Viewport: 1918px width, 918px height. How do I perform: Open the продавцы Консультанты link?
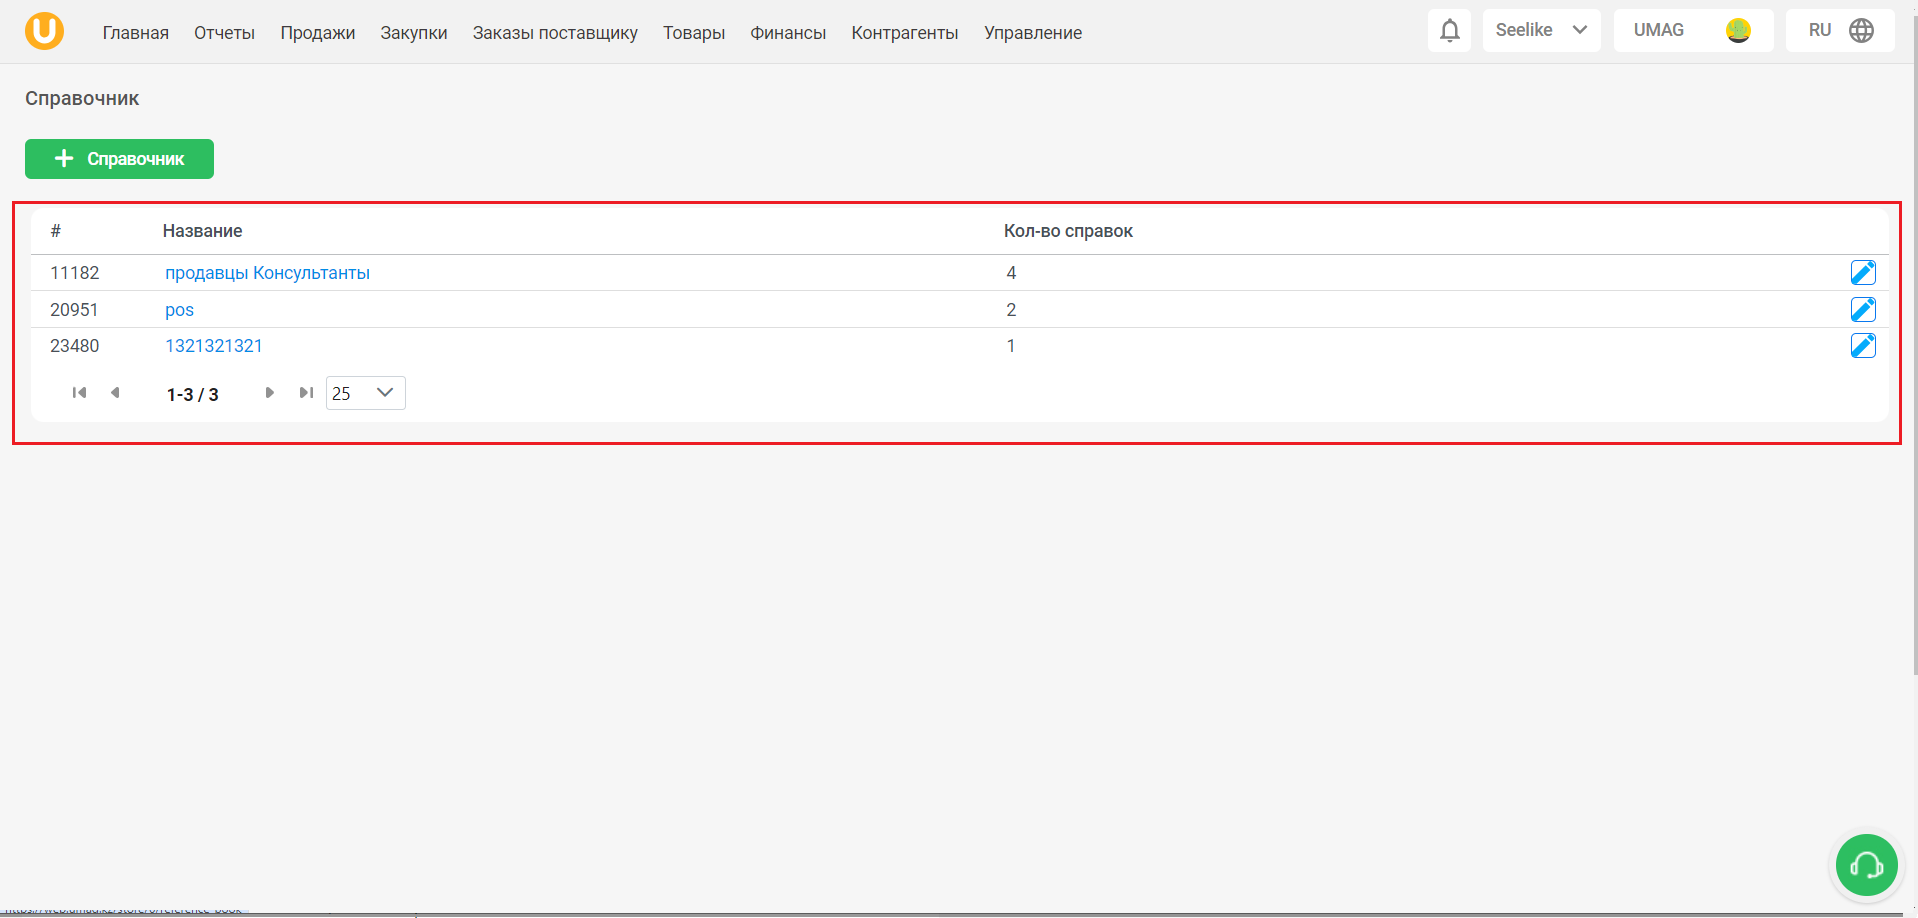coord(267,273)
